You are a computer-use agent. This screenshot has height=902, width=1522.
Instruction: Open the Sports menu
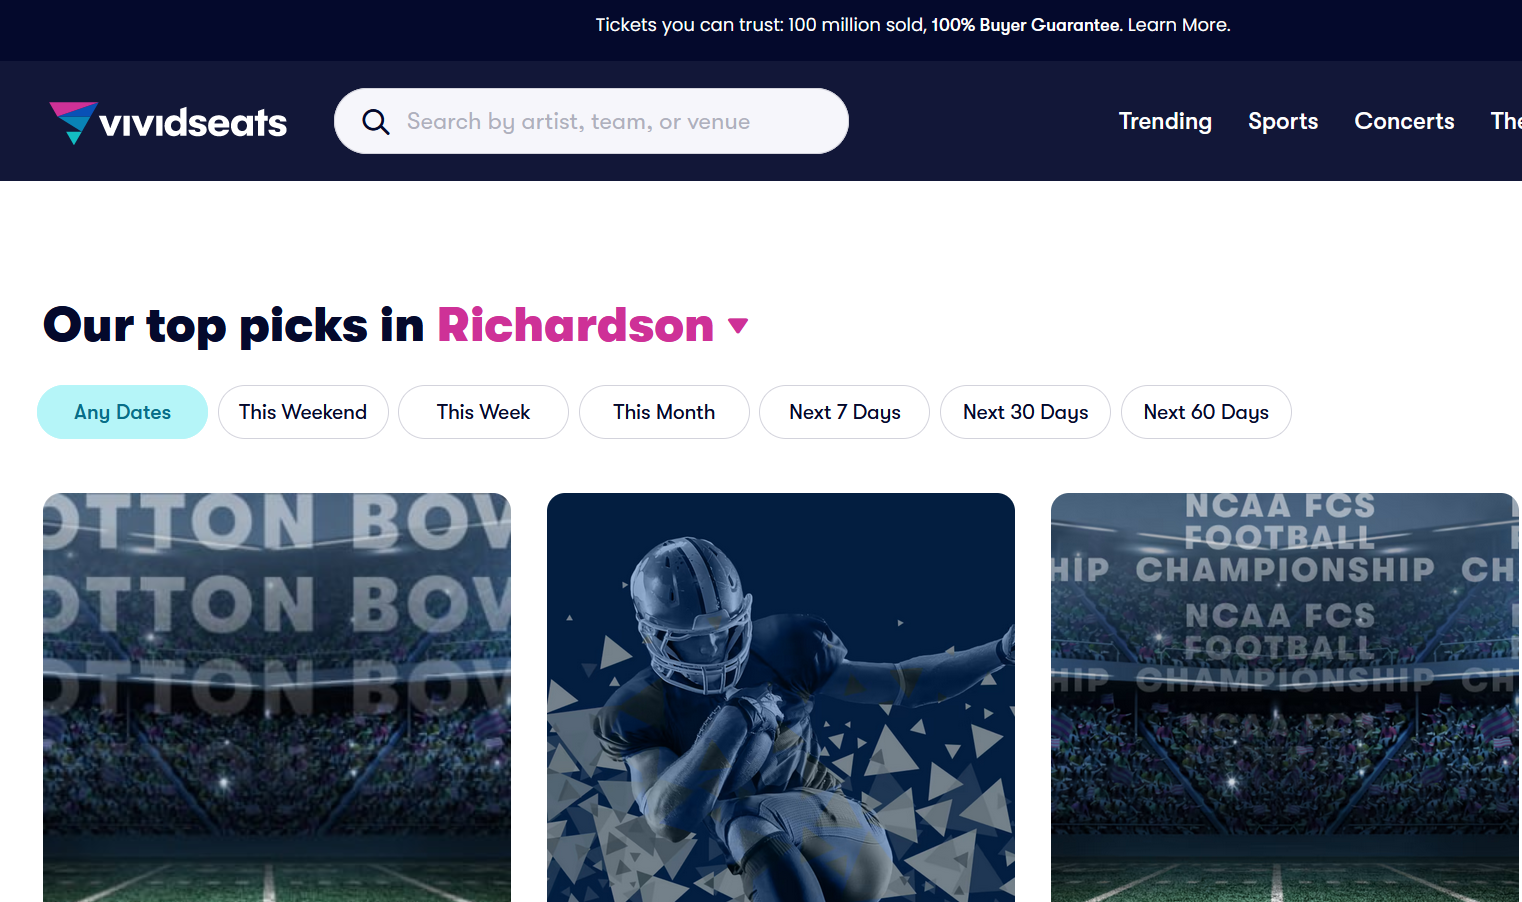1283,121
